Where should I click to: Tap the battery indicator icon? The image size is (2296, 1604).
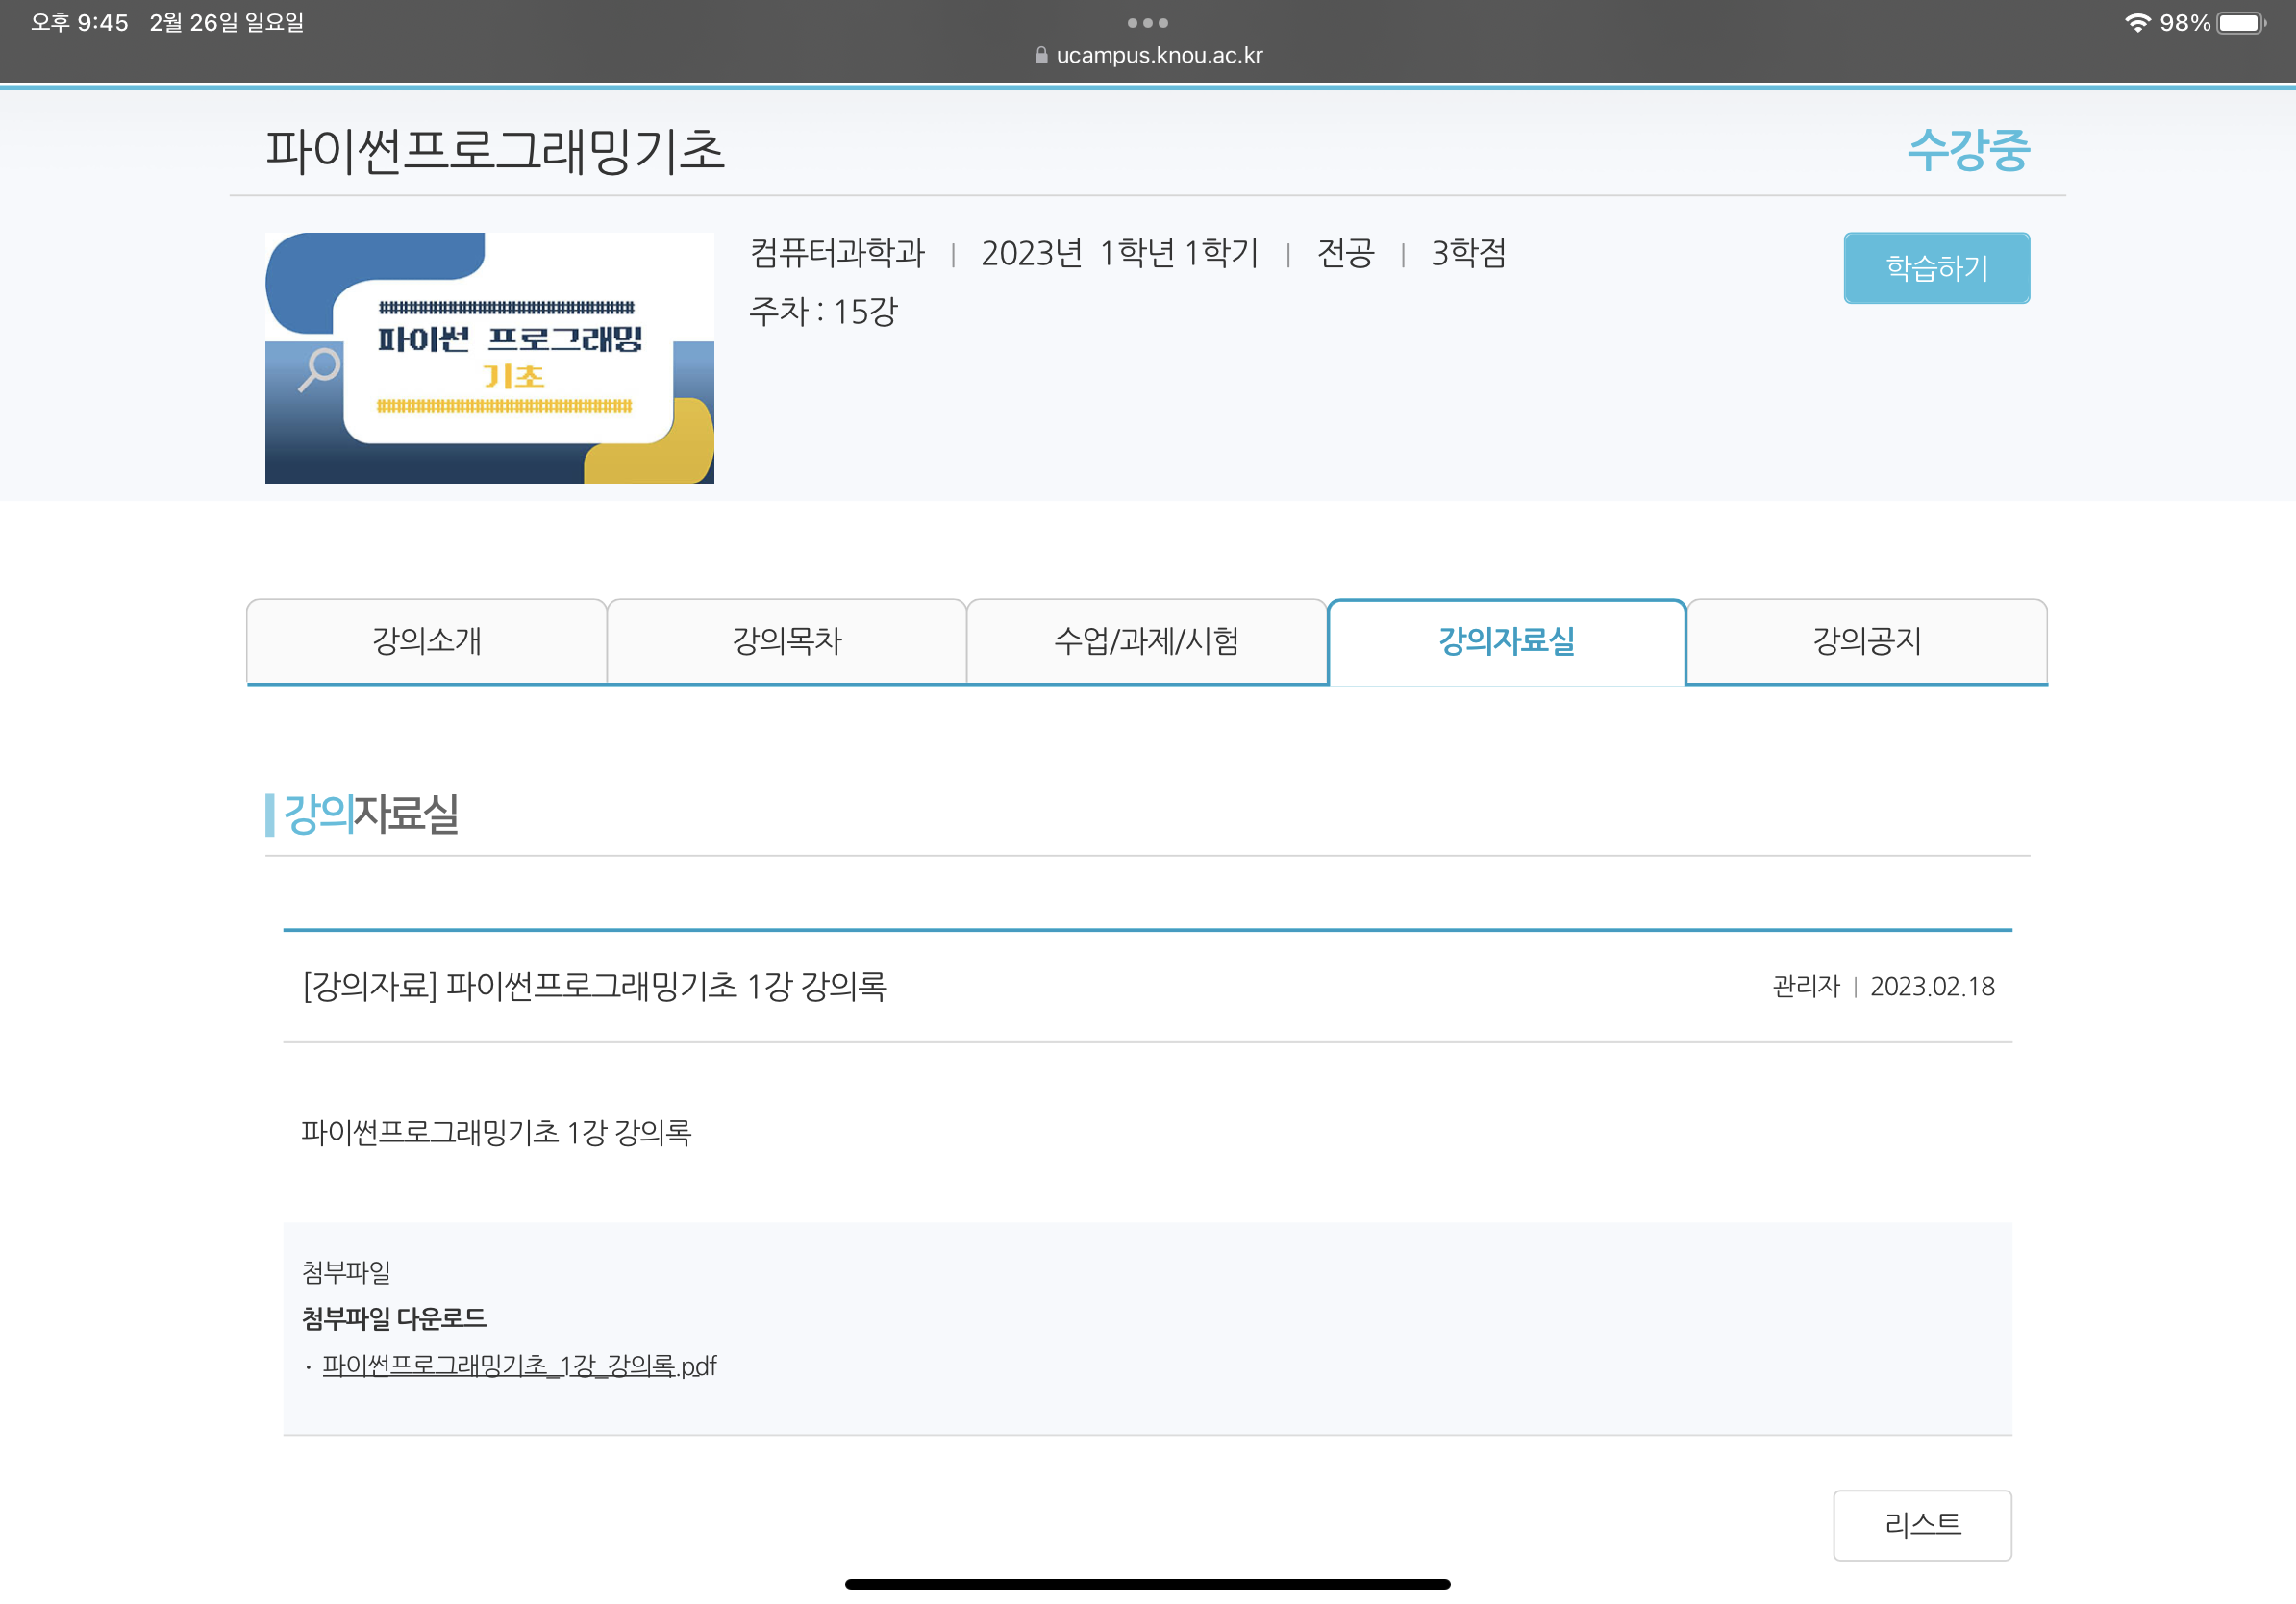(x=2240, y=22)
